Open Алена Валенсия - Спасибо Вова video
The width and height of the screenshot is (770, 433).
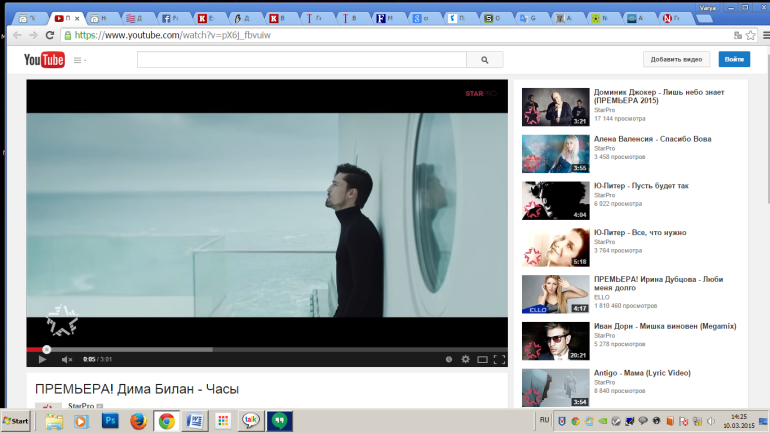point(653,139)
